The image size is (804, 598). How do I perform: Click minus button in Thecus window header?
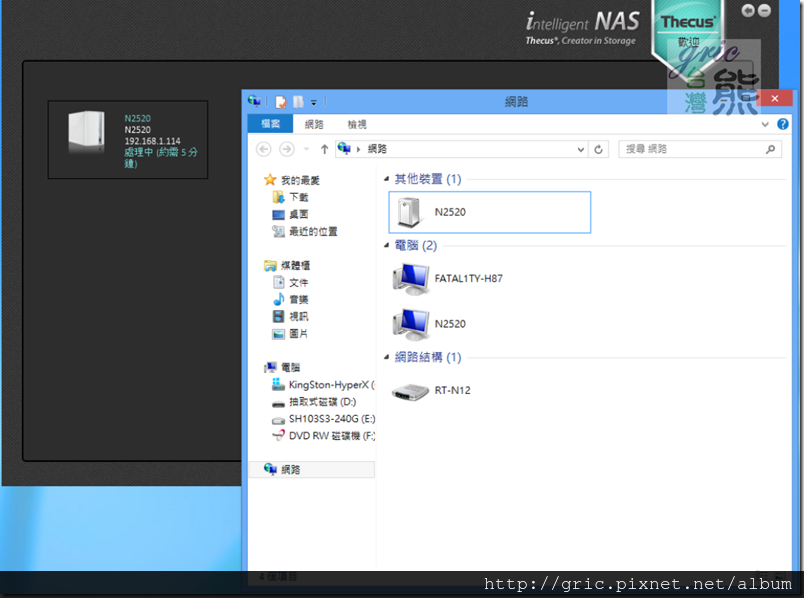[x=764, y=10]
